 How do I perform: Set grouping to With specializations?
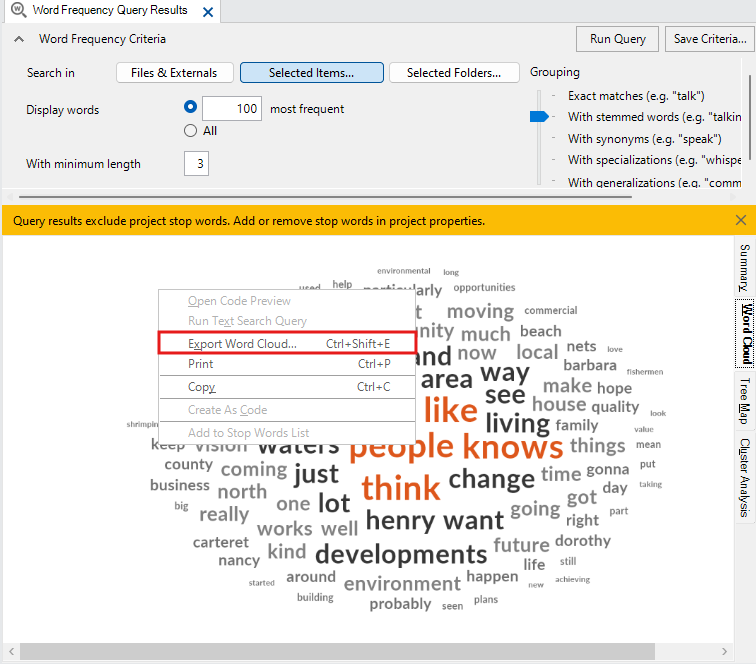[654, 160]
